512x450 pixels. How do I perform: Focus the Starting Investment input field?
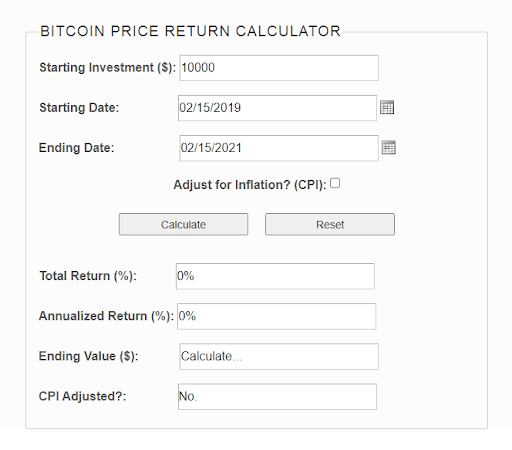pos(279,68)
